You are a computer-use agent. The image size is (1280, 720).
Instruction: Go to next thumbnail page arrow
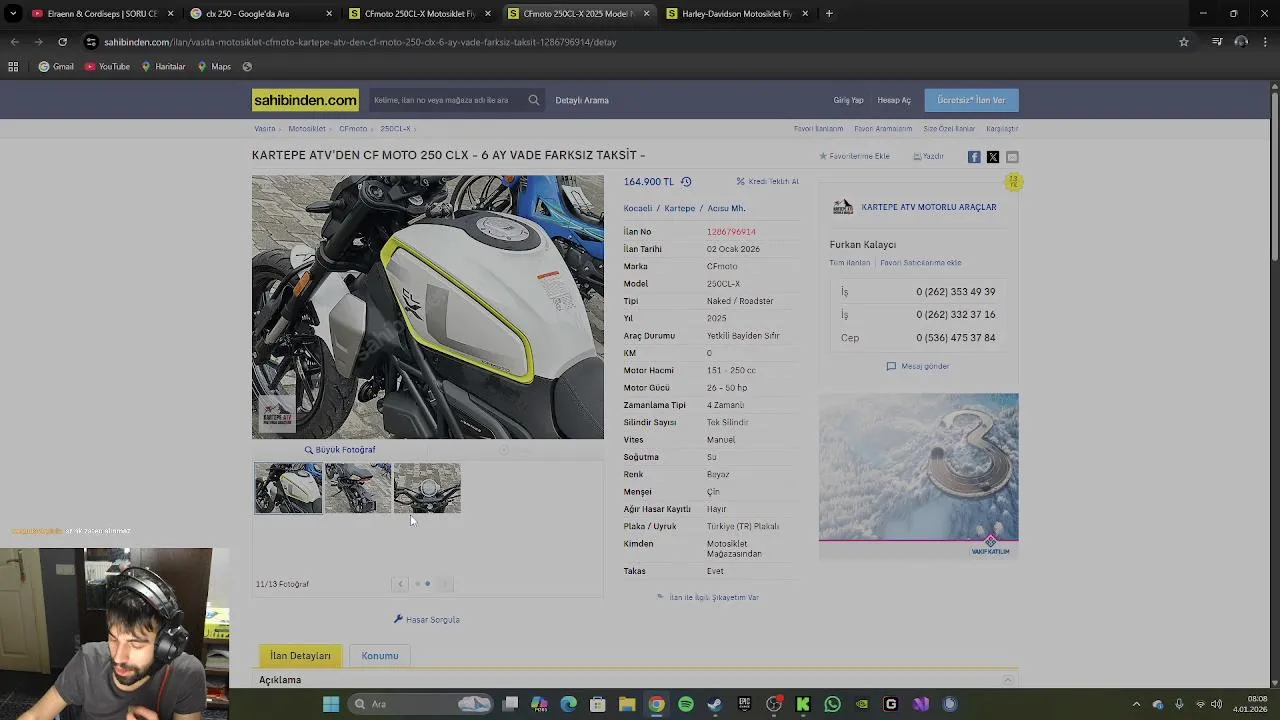(x=446, y=584)
